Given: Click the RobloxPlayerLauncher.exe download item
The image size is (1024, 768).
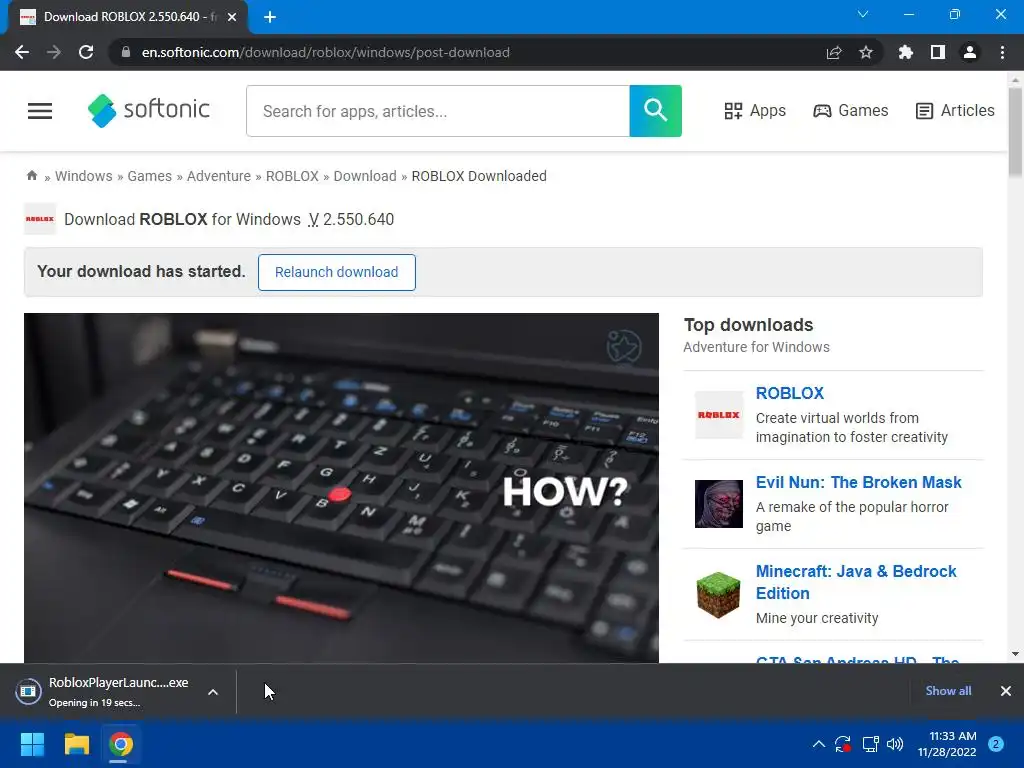Looking at the screenshot, I should (x=106, y=692).
